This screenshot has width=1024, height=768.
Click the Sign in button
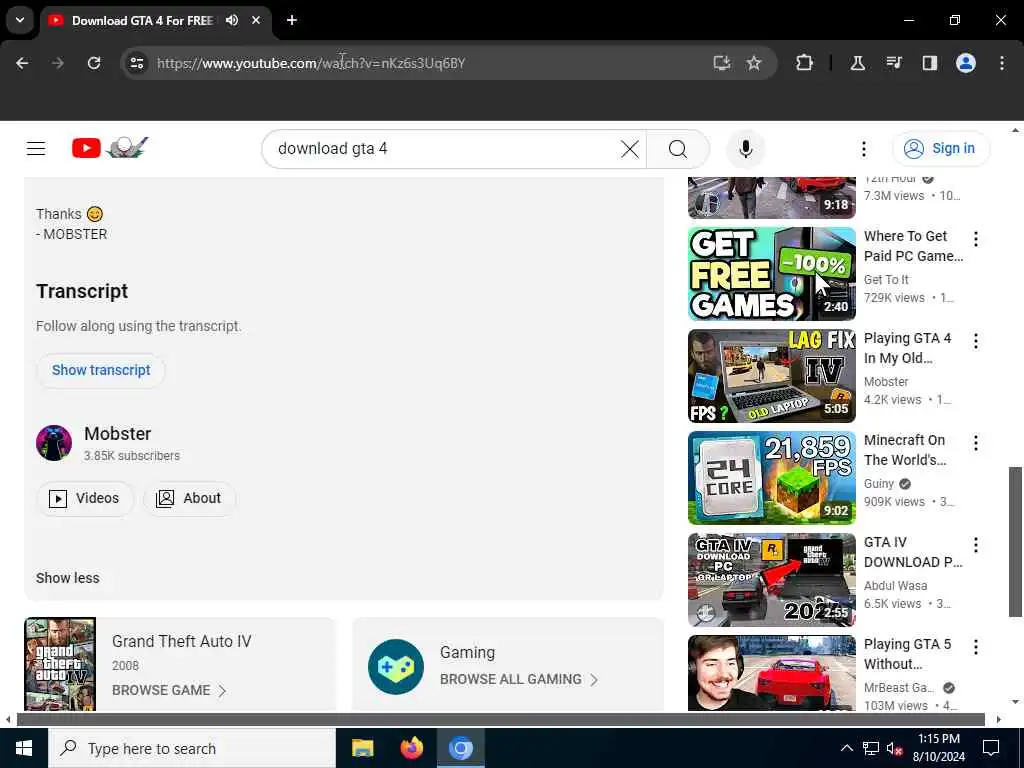coord(940,149)
